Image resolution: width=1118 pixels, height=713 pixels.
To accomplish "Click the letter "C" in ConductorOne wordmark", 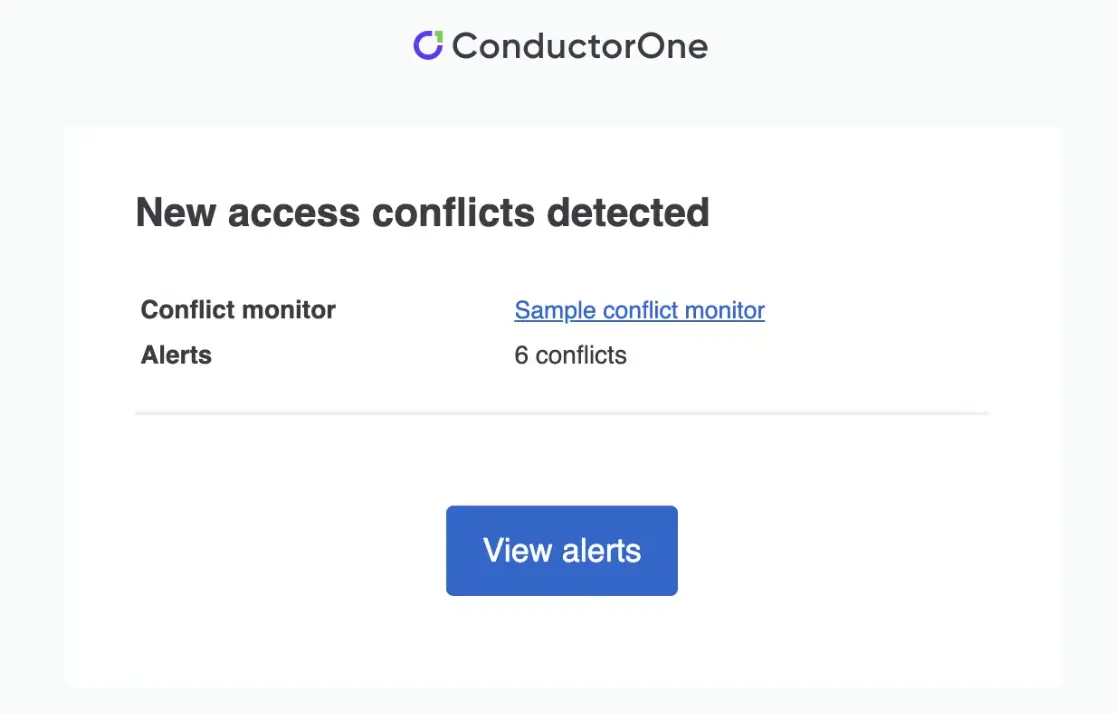I will [x=465, y=46].
